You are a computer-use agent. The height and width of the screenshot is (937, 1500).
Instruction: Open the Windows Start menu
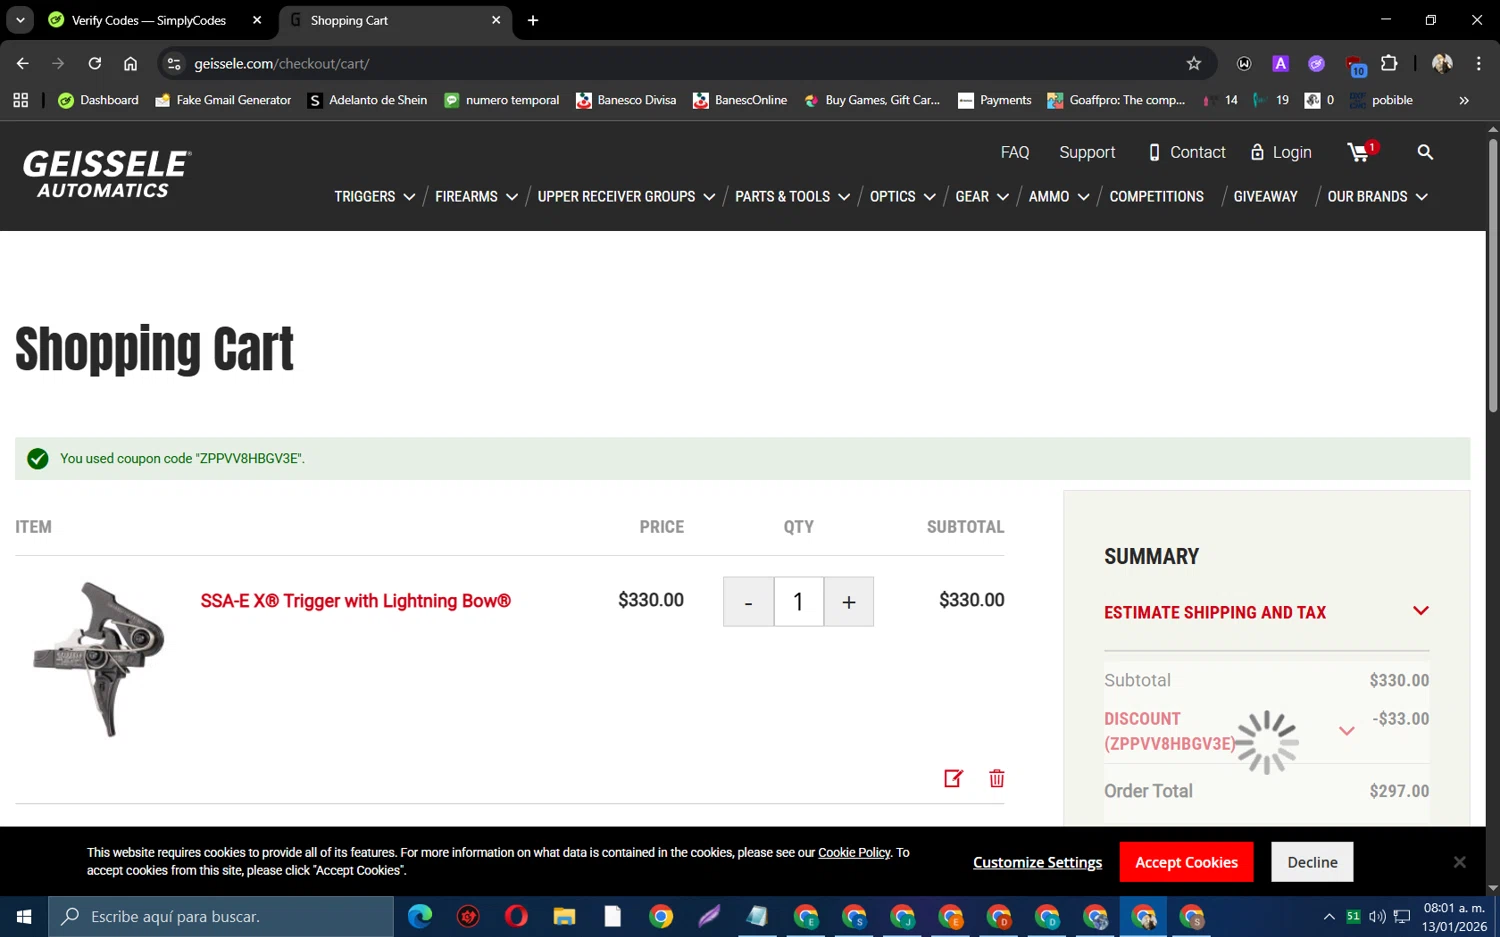(x=24, y=916)
